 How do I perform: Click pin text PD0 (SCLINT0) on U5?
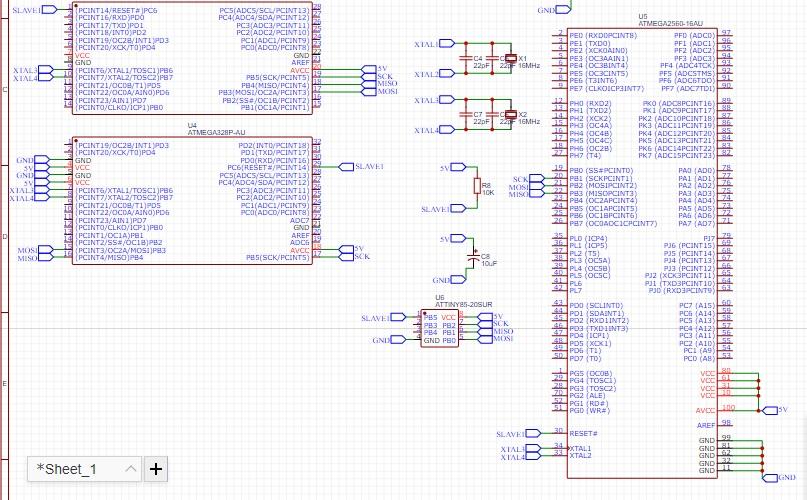coord(596,305)
